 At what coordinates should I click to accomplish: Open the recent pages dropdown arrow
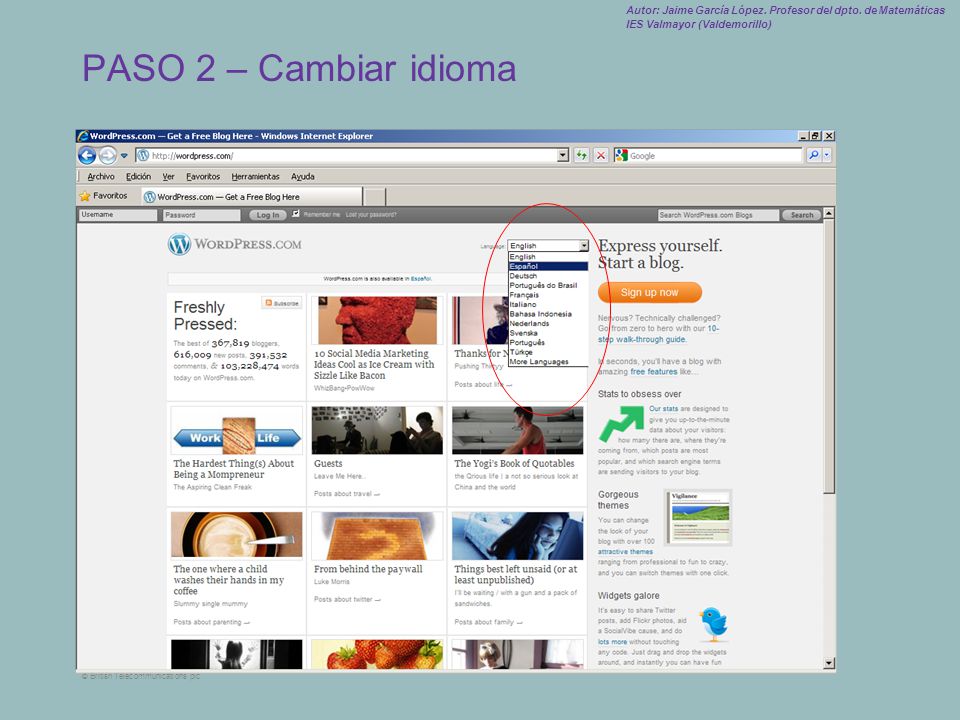pos(124,156)
